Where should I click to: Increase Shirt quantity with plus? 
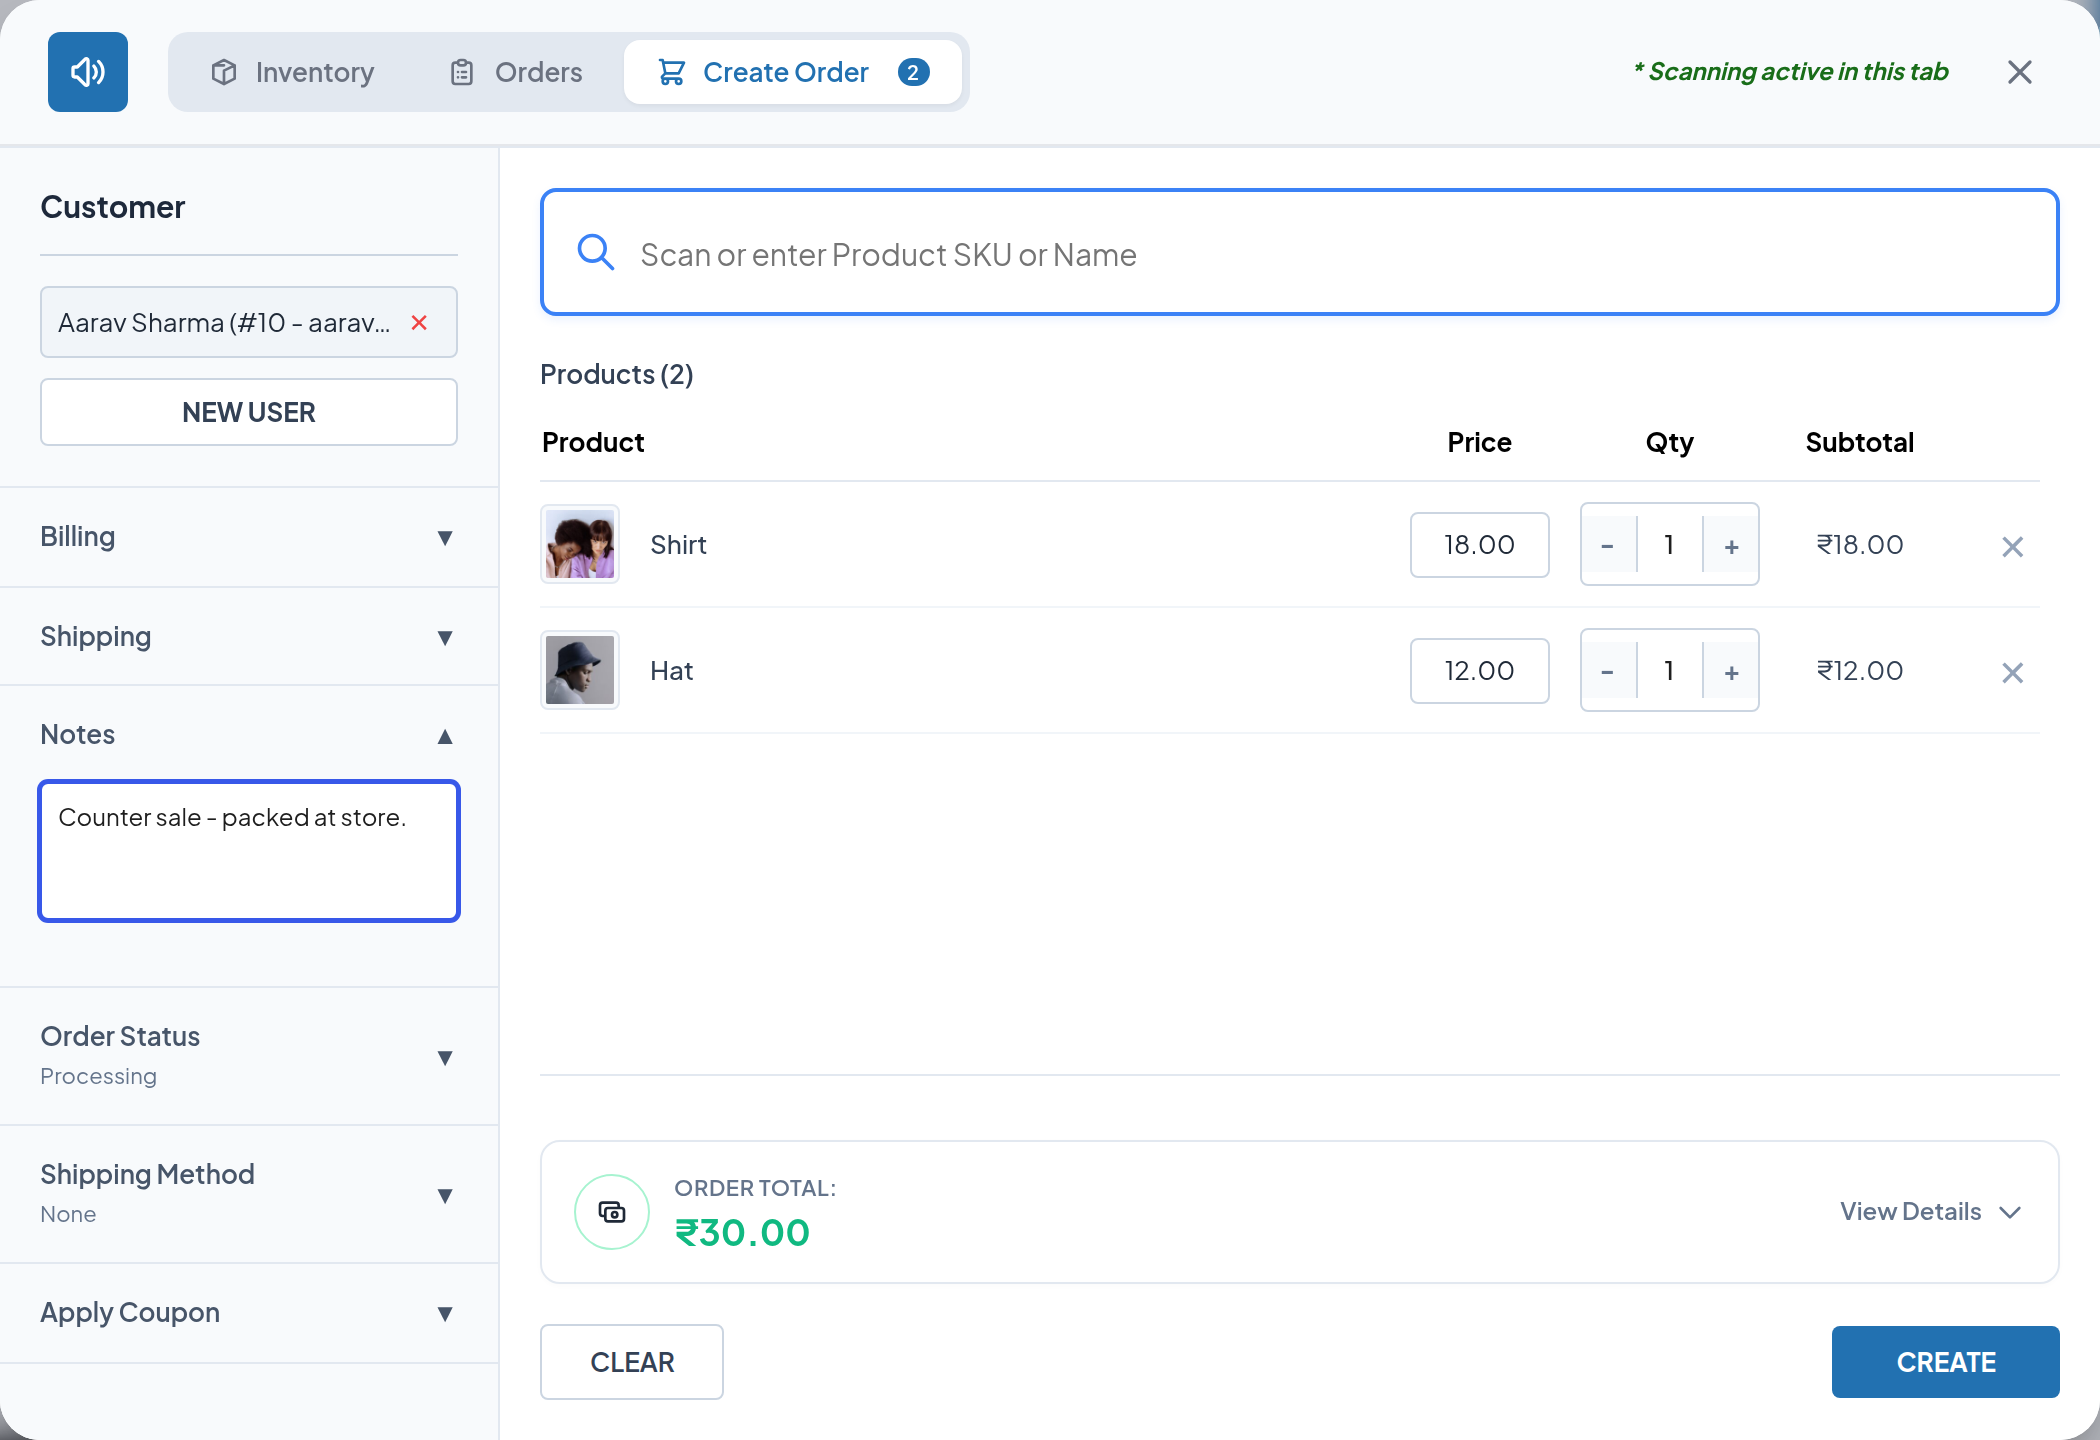click(1732, 545)
